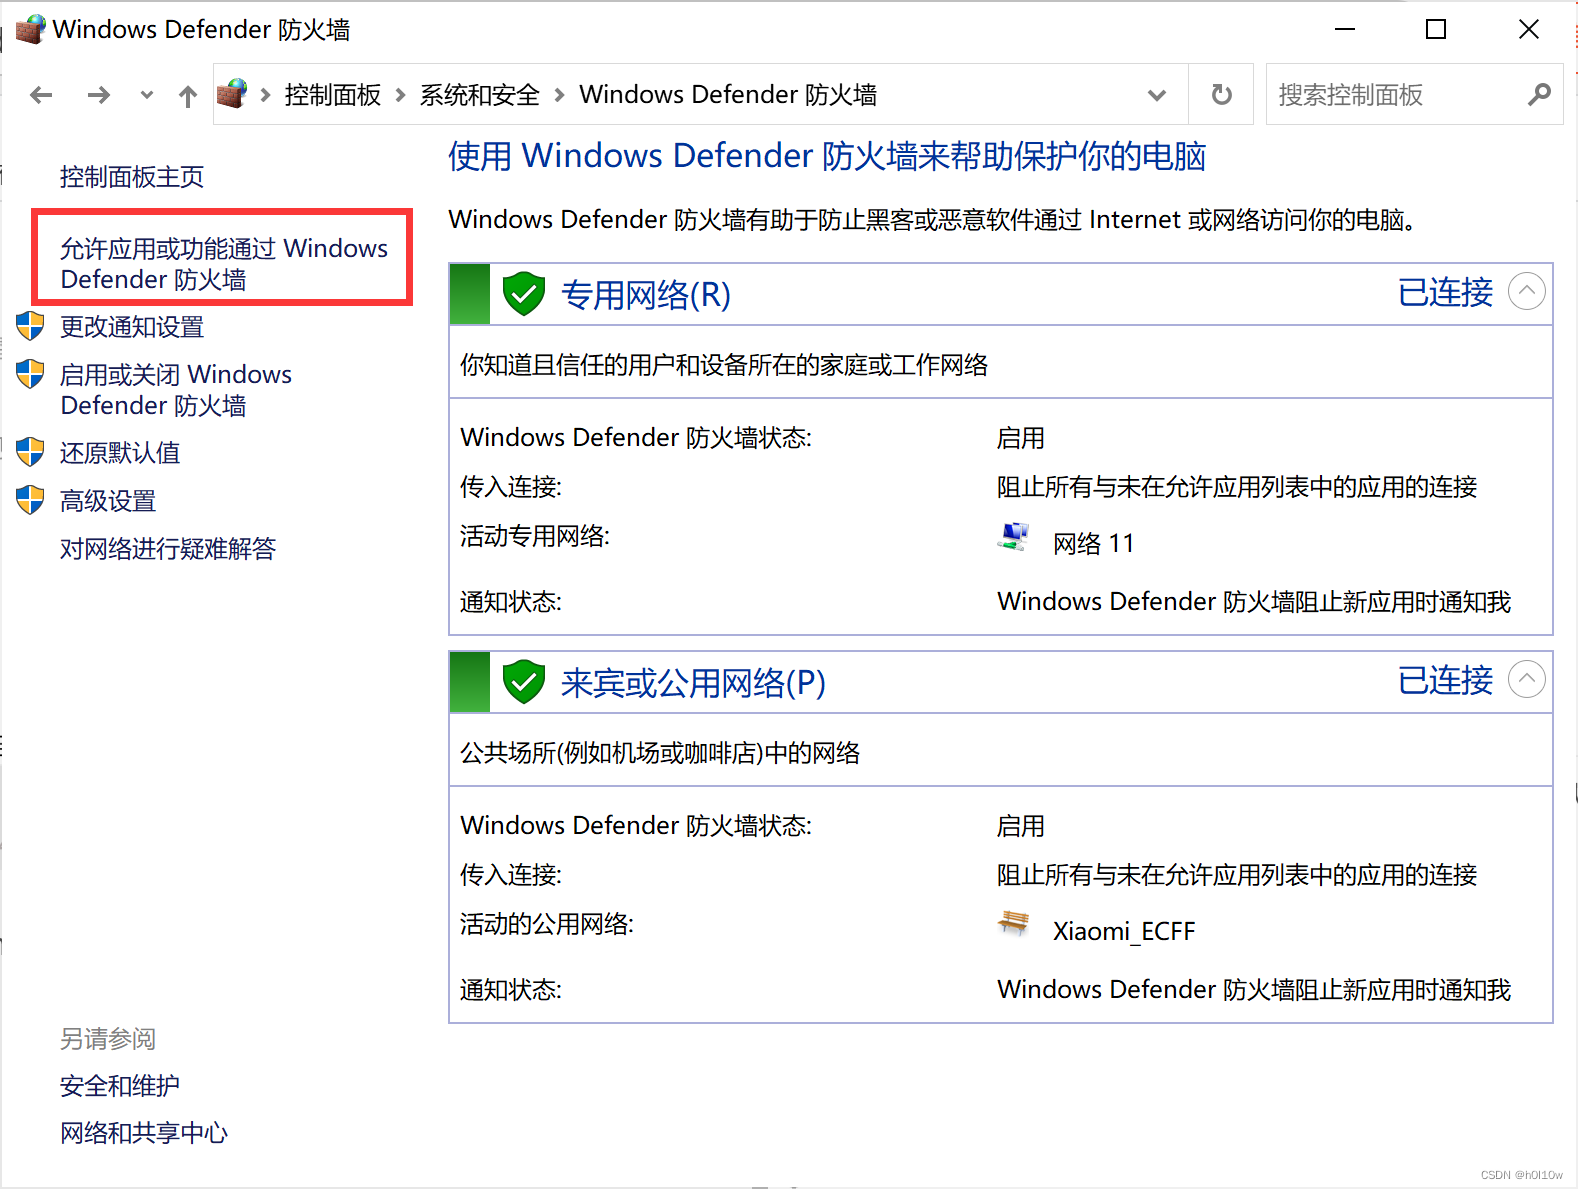Open 网络和共享中心 link

(144, 1133)
